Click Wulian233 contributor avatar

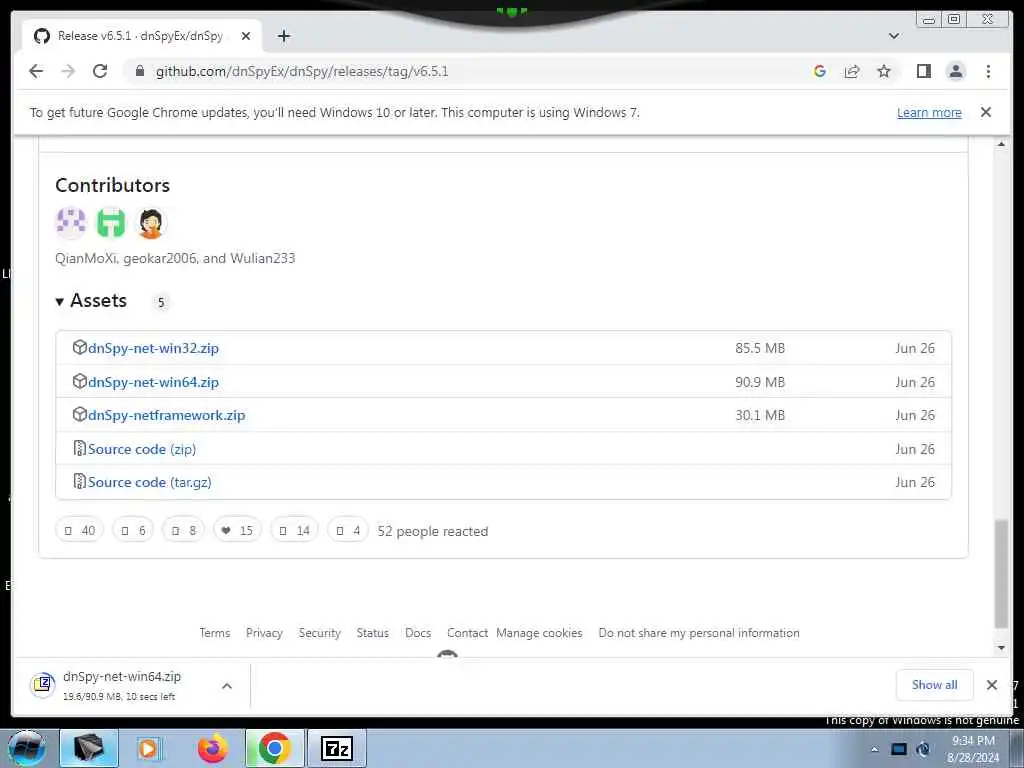point(151,223)
